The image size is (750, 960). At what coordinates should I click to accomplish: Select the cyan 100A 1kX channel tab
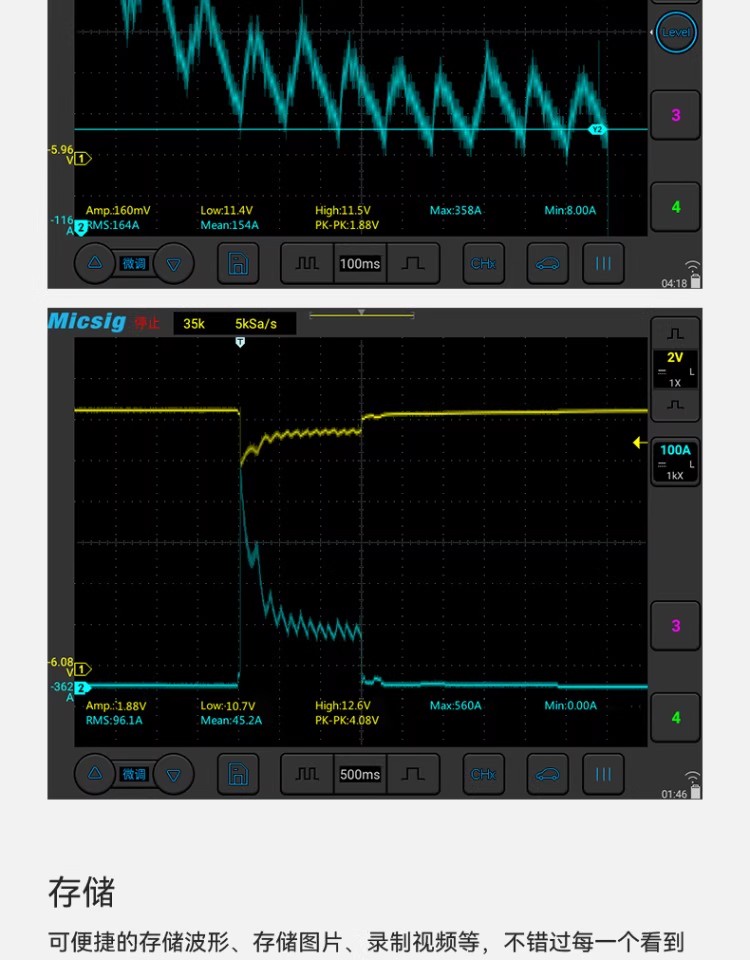675,461
